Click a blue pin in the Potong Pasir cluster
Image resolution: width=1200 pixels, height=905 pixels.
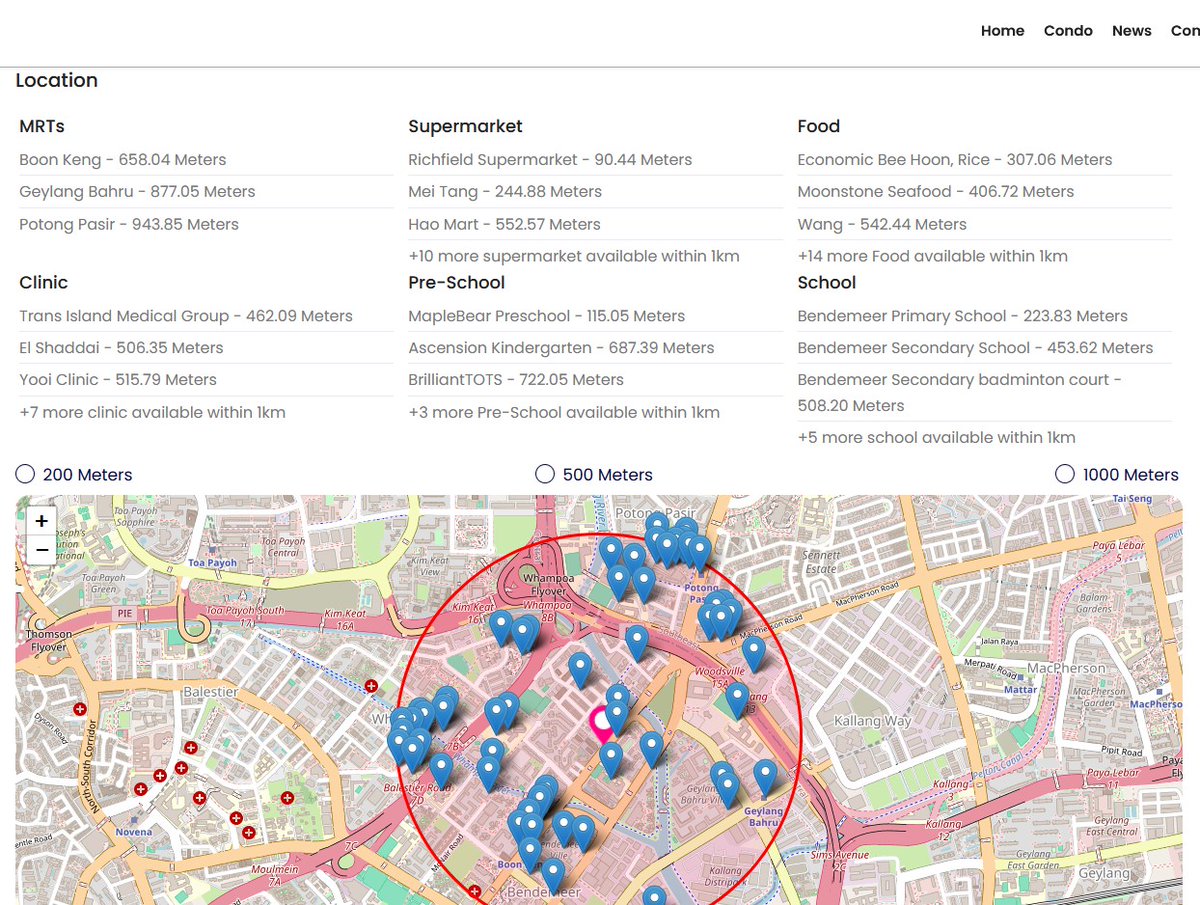tap(665, 545)
